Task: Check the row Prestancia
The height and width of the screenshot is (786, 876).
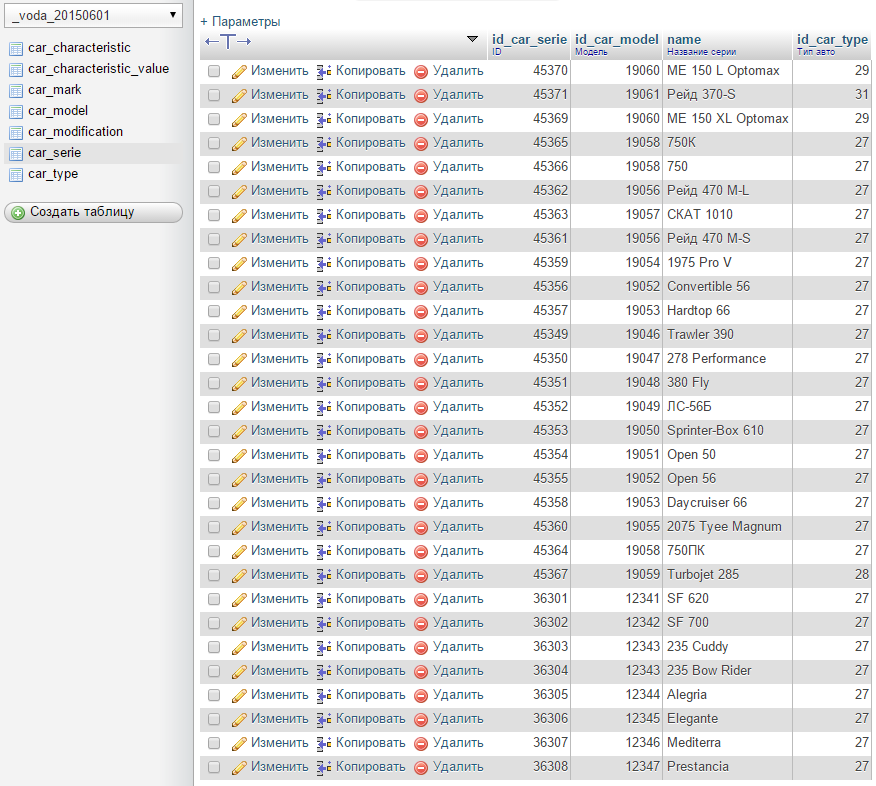Action: click(x=214, y=767)
